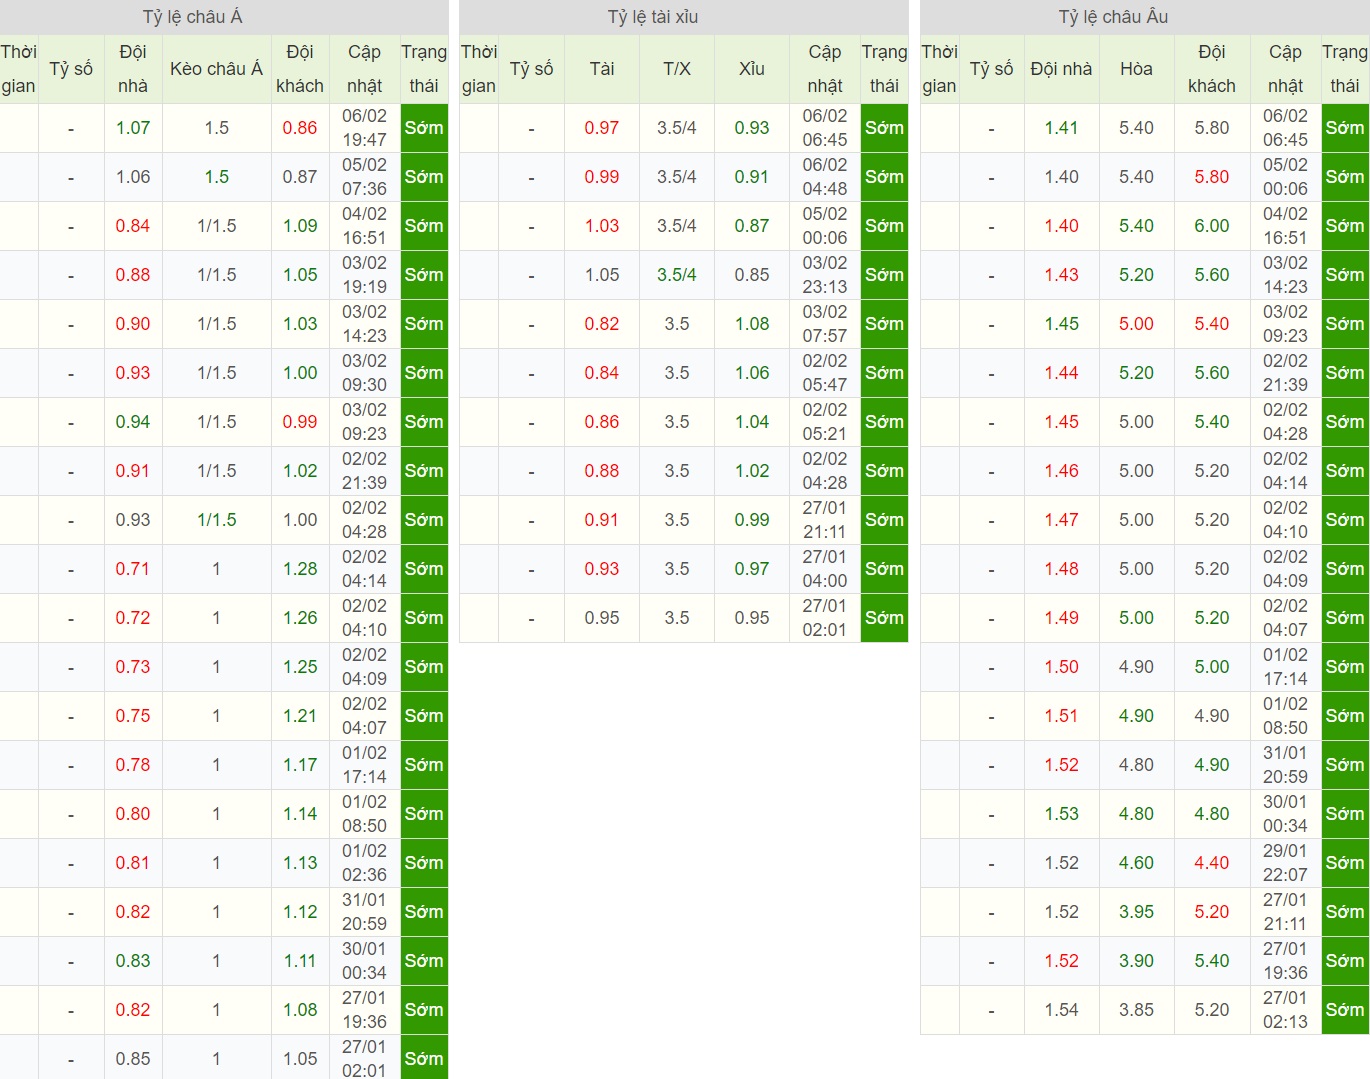
Task: Select away odds 1.28 in châu Á table
Action: [x=300, y=569]
